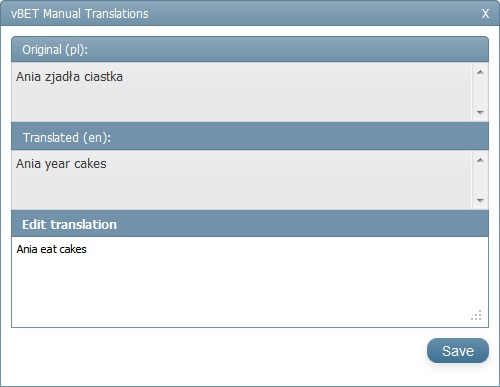Click scroll-down arrow in Translated text box

click(x=480, y=201)
